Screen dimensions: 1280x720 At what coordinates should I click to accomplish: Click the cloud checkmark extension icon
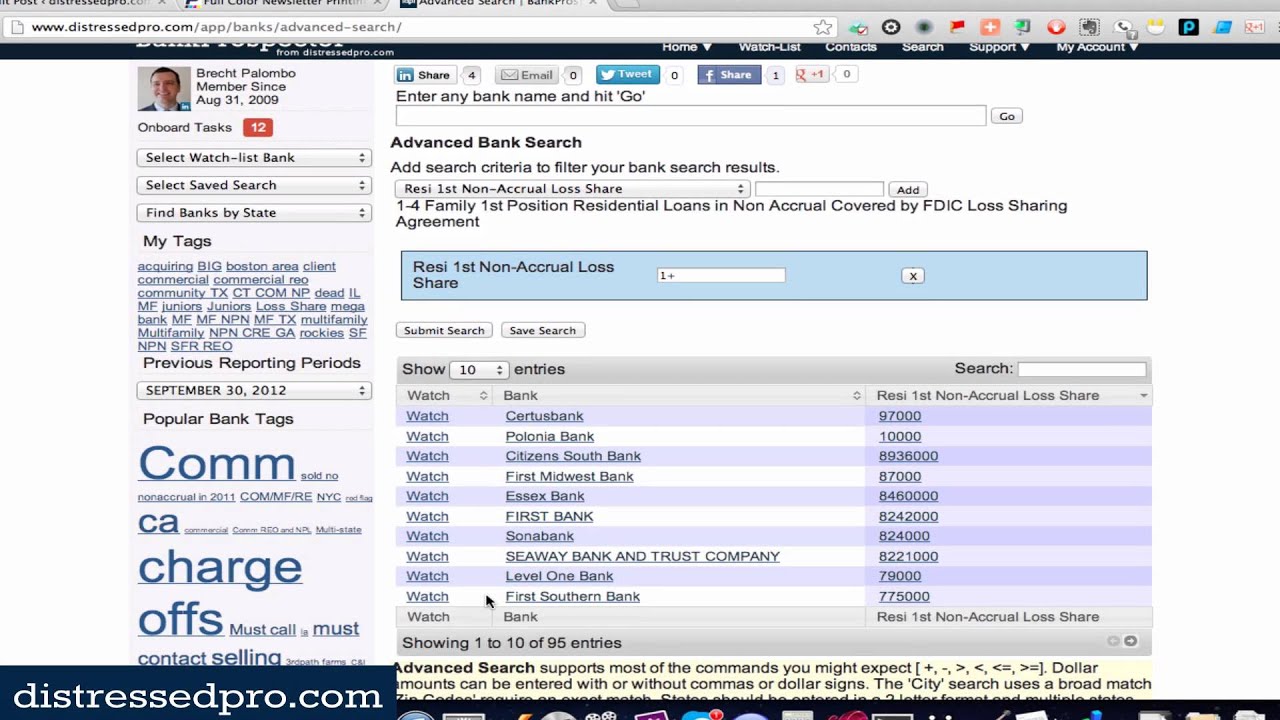(858, 27)
